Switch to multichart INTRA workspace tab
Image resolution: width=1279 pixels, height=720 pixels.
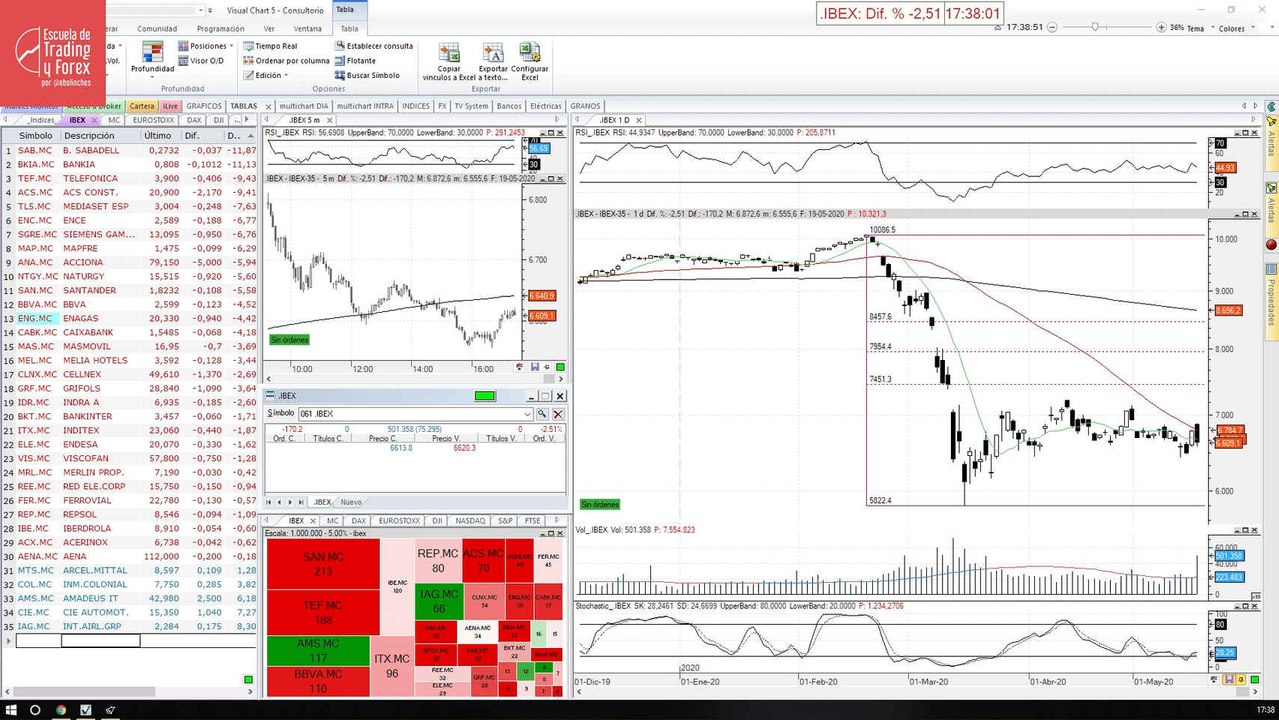pyautogui.click(x=365, y=106)
